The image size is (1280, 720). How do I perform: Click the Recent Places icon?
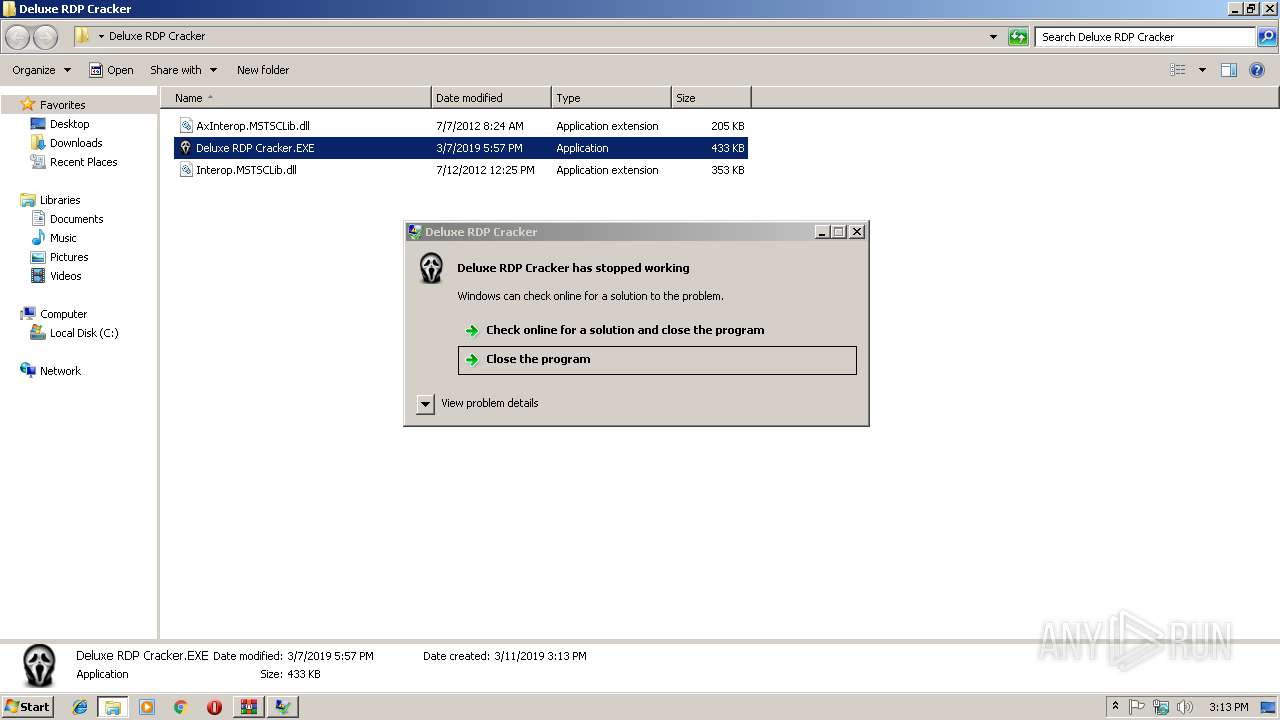pos(38,162)
